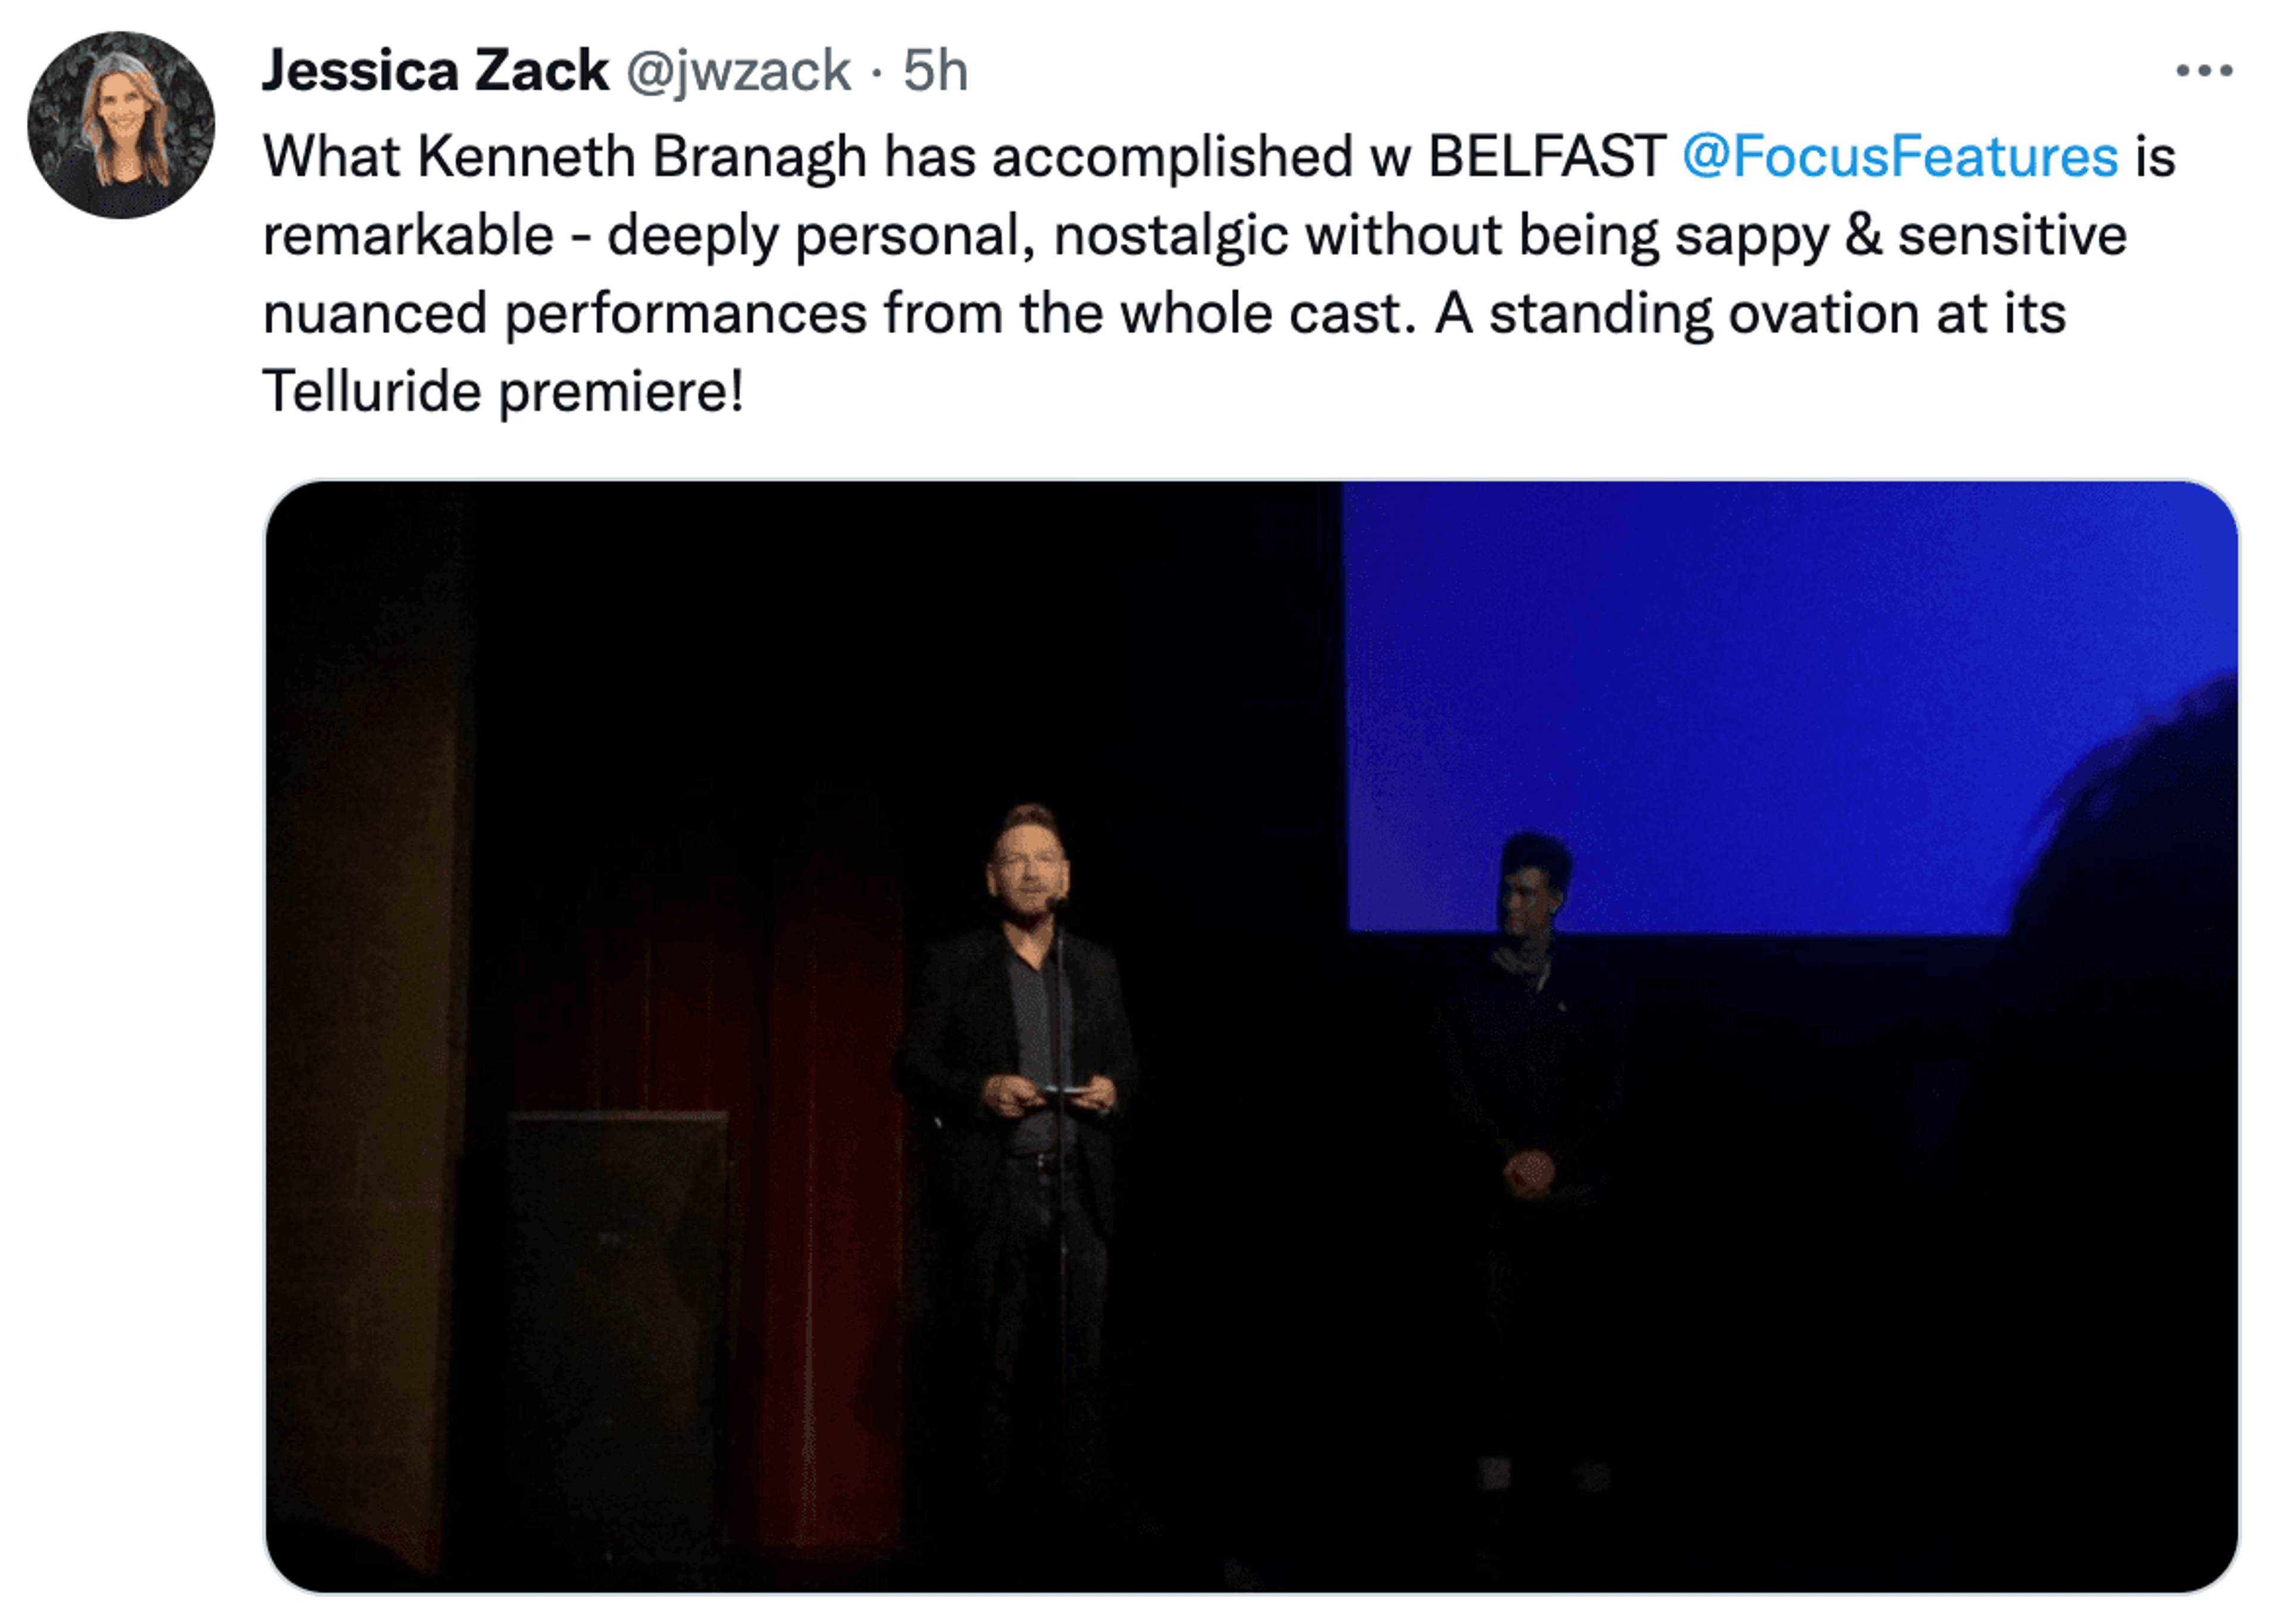Click the word BELFAST in the tweet
The width and height of the screenshot is (2285, 1624).
point(1546,157)
